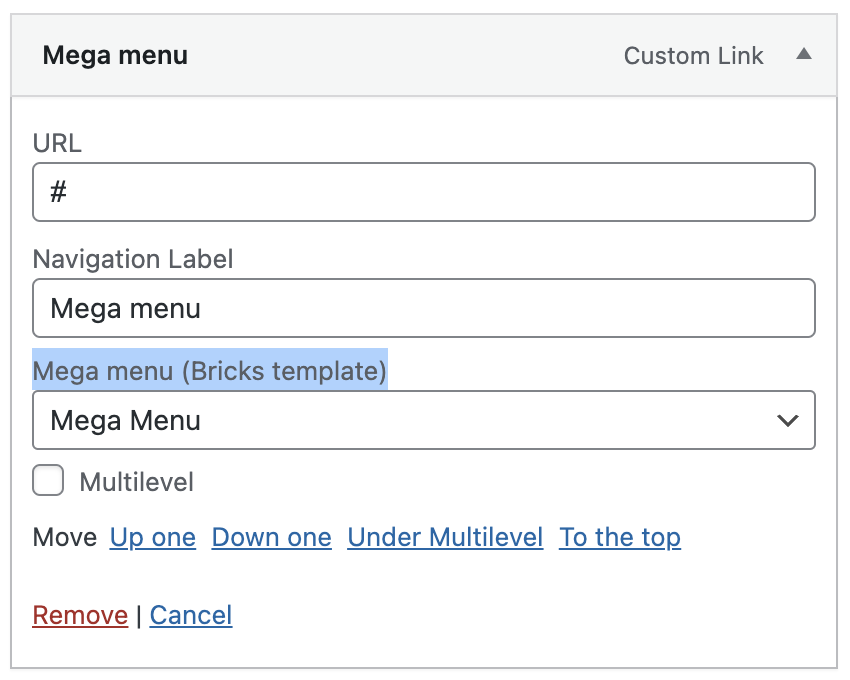This screenshot has width=850, height=680.
Task: Collapse the Mega menu item panel triangle
Action: click(x=804, y=55)
